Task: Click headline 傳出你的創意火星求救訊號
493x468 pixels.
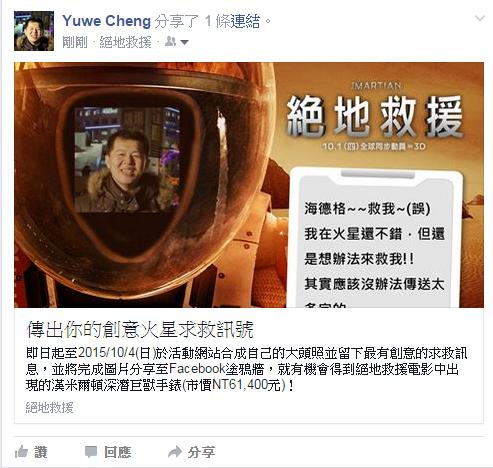Action: click(x=140, y=329)
